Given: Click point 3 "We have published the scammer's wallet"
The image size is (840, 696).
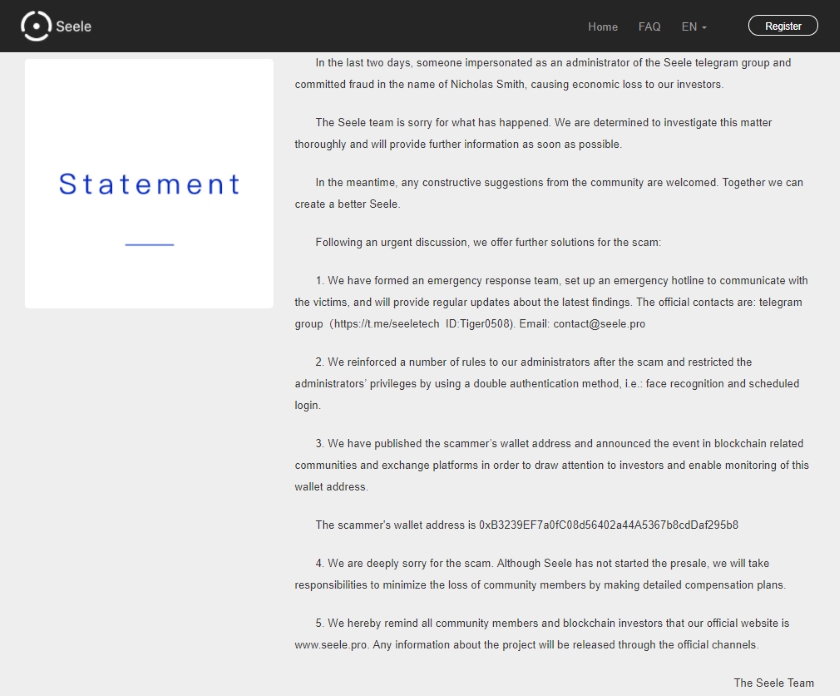Looking at the screenshot, I should click(x=552, y=465).
